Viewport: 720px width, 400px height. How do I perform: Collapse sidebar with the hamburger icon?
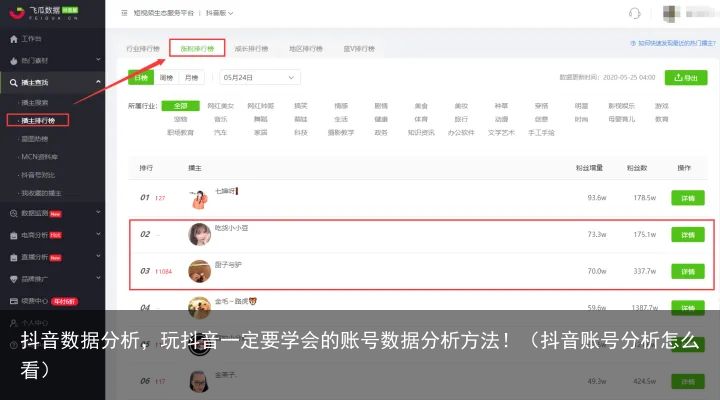(x=124, y=13)
